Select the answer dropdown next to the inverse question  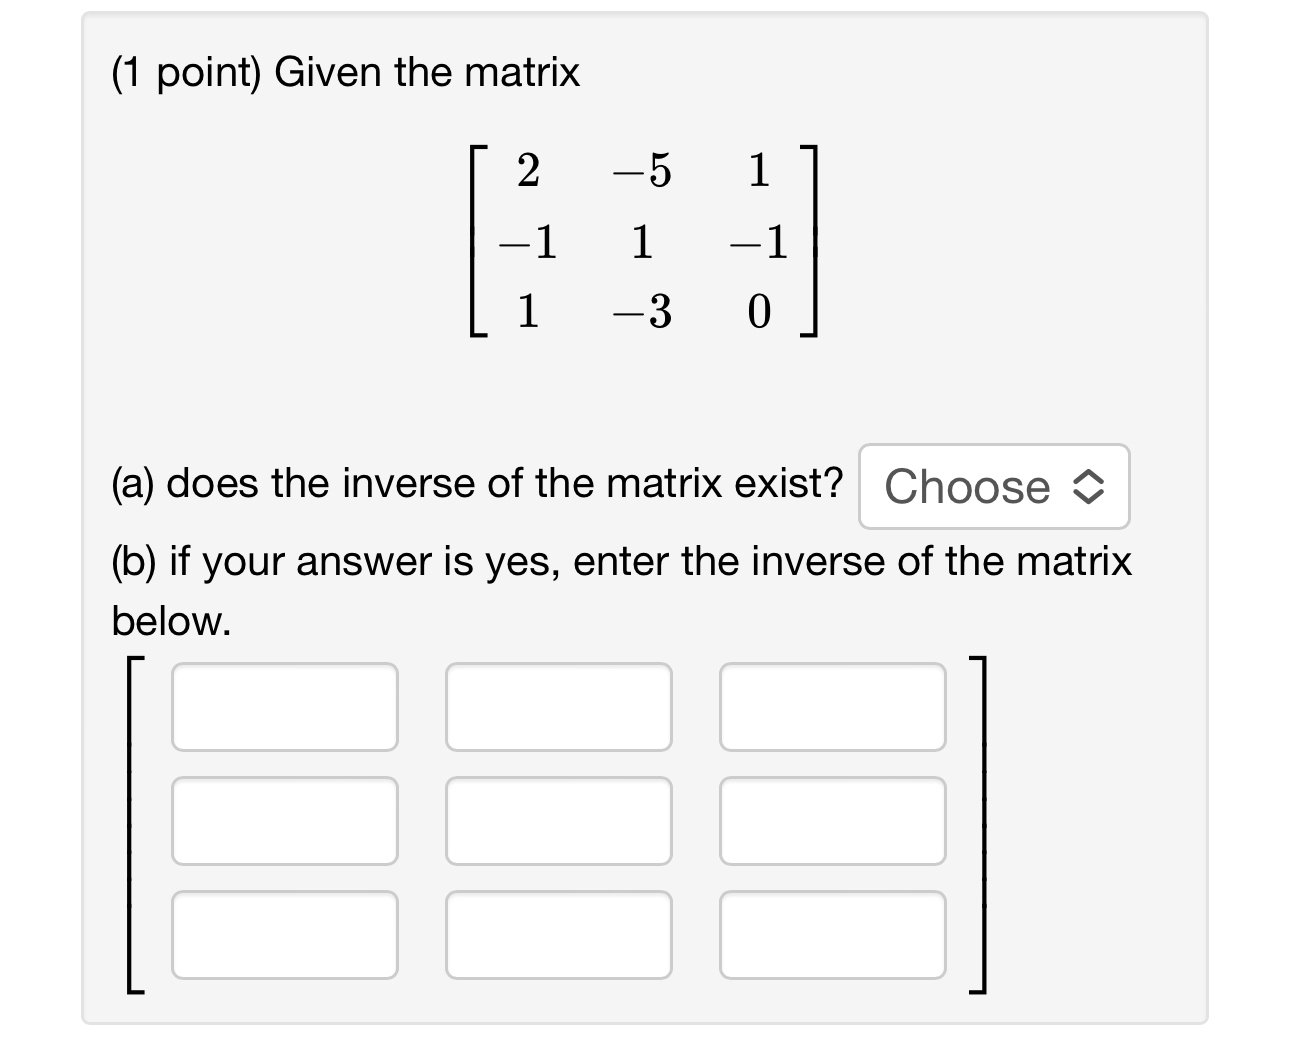[x=994, y=487]
